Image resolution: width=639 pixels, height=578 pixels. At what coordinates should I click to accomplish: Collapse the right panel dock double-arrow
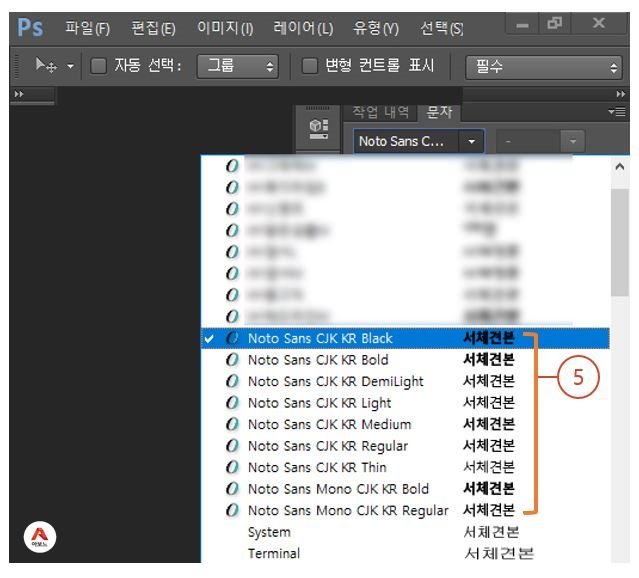coord(620,94)
